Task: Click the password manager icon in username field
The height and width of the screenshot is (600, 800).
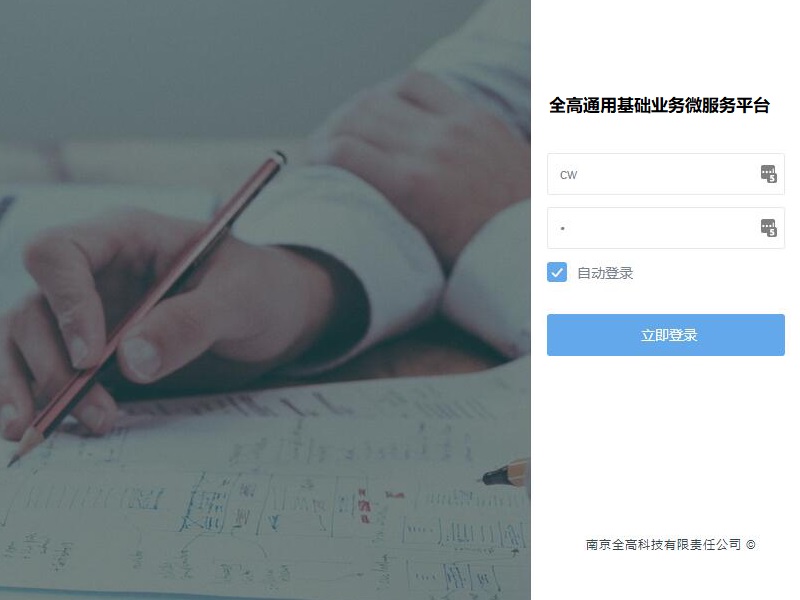Action: pyautogui.click(x=768, y=174)
